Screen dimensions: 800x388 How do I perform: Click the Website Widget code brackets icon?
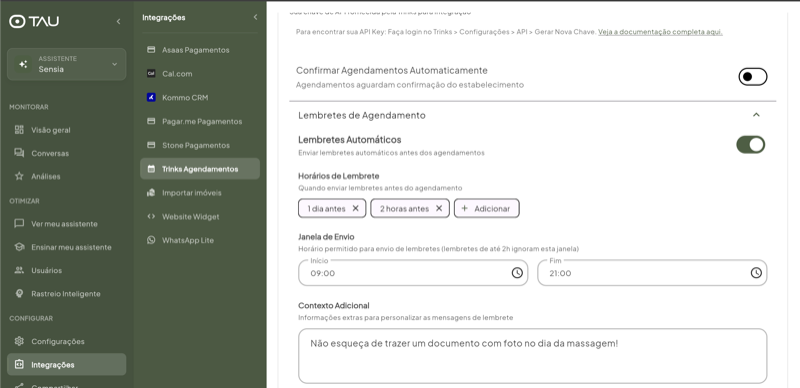coord(151,216)
